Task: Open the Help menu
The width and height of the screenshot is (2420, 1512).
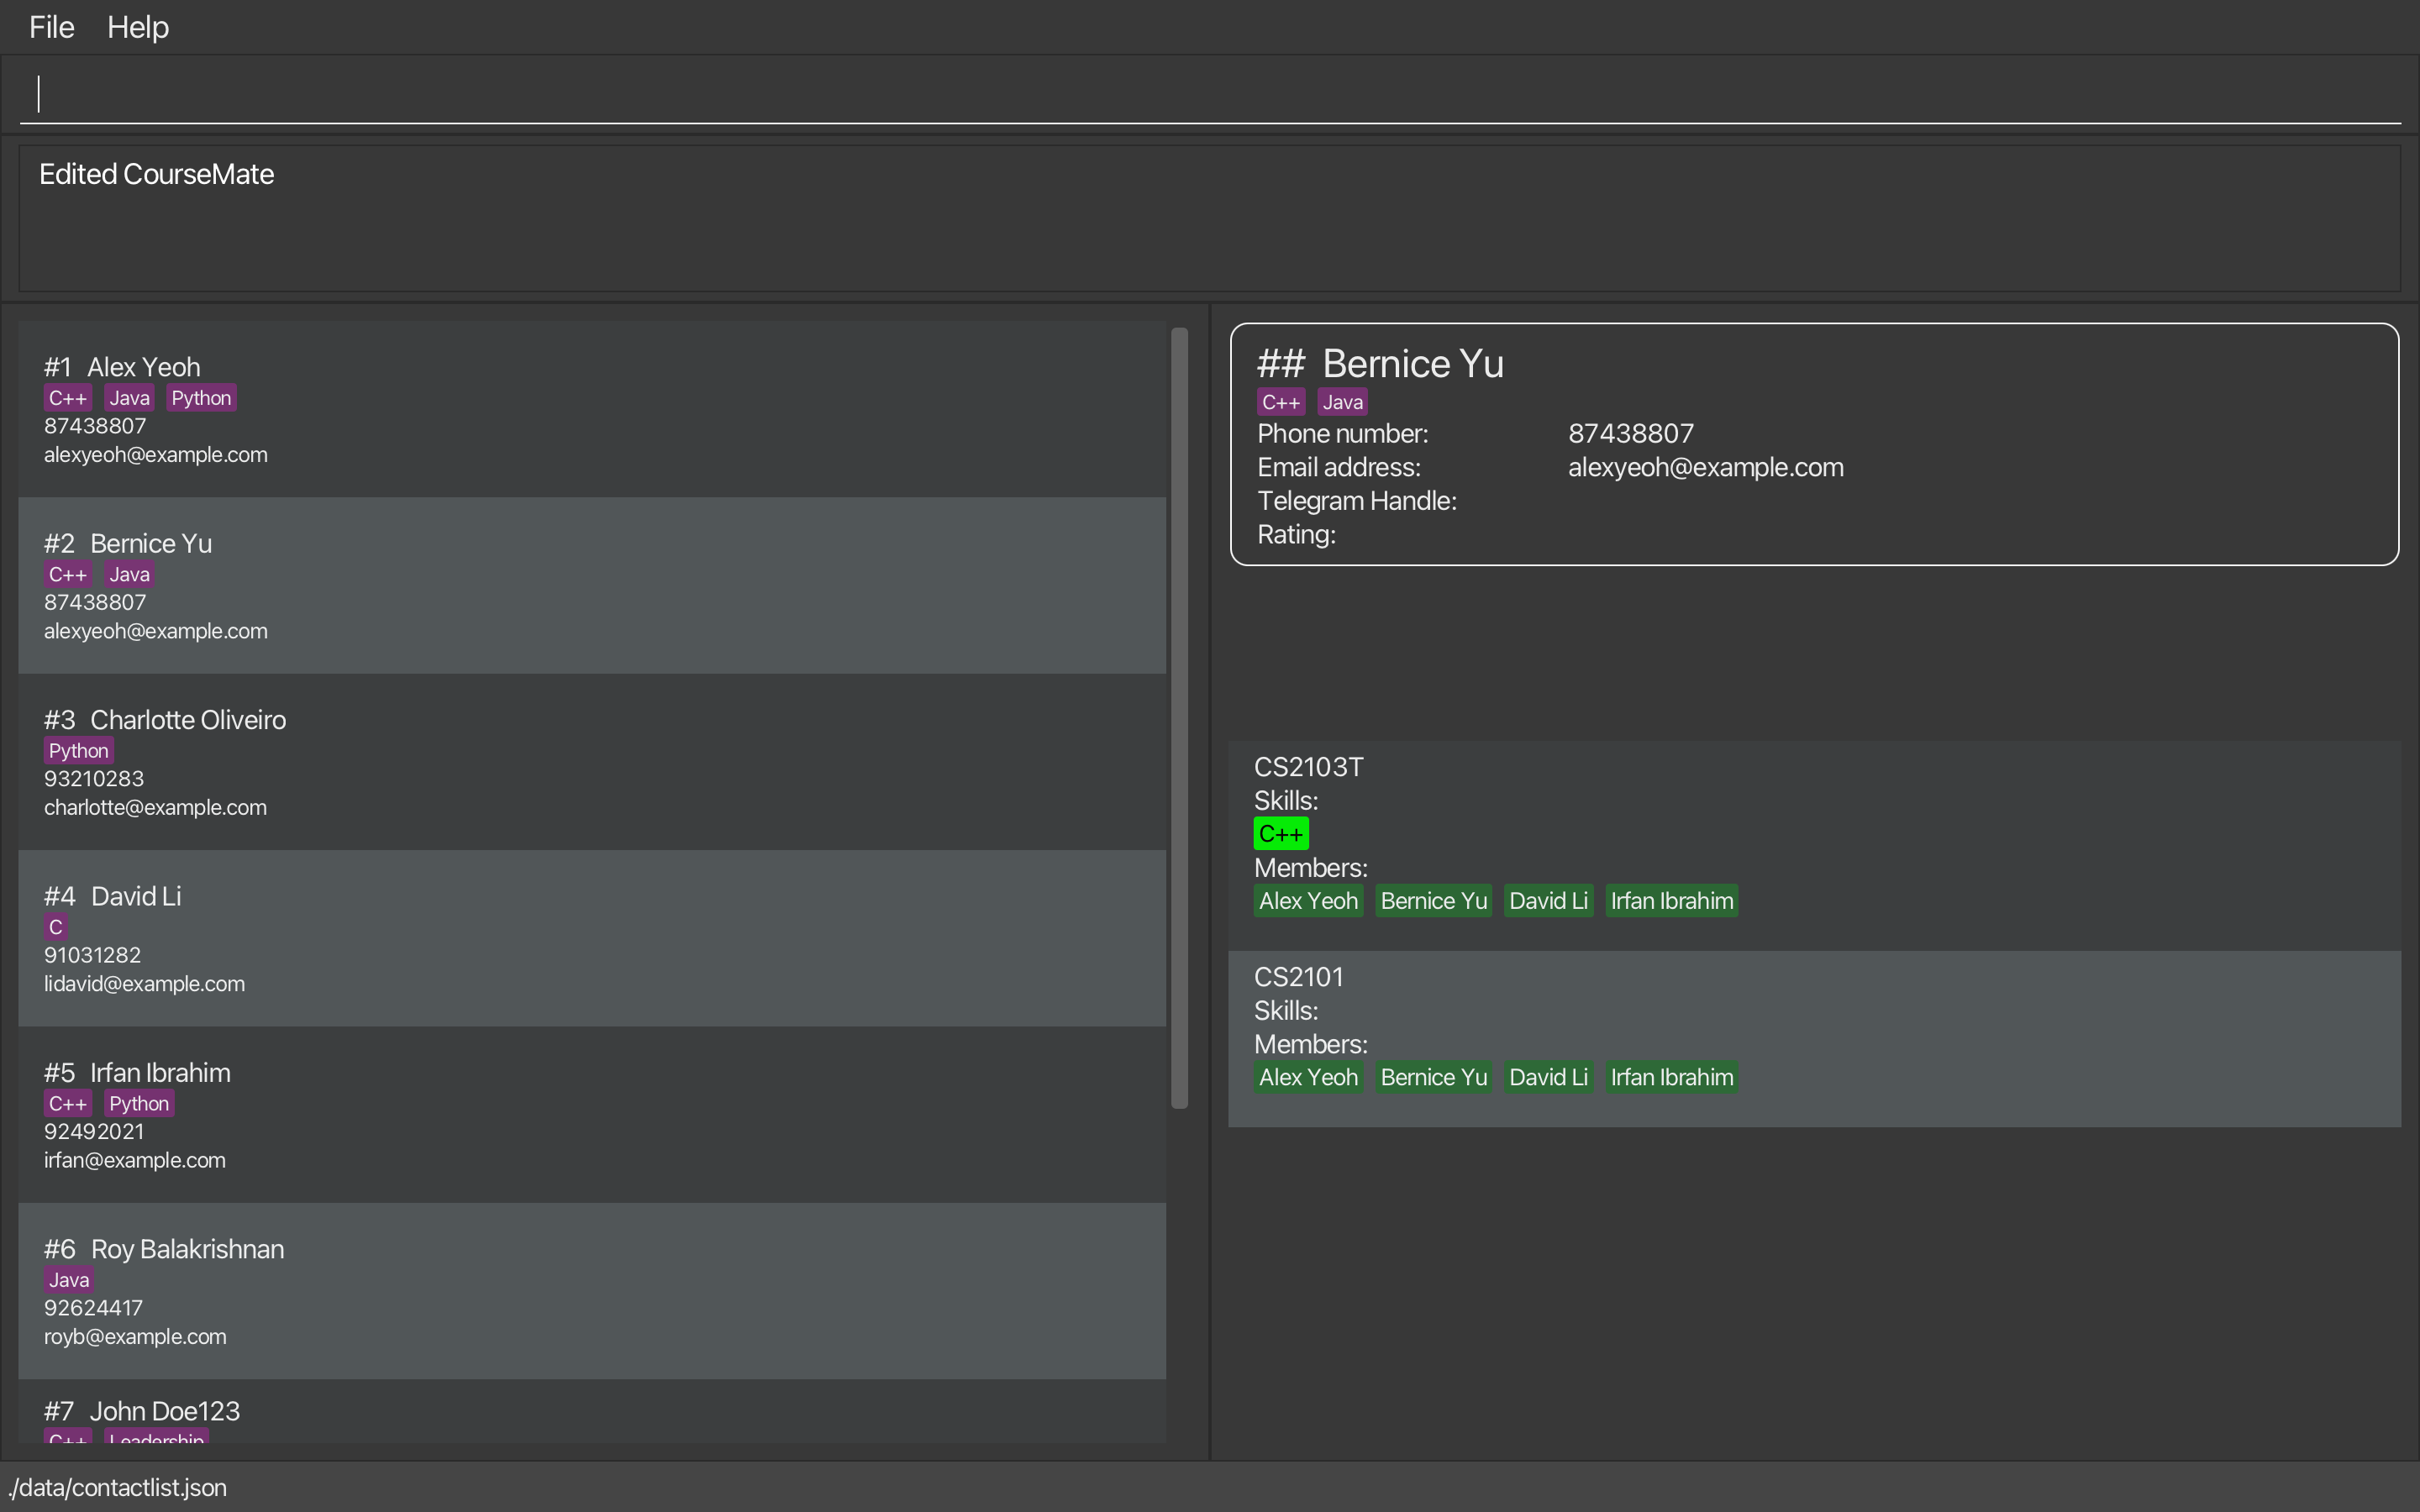Action: (x=137, y=27)
